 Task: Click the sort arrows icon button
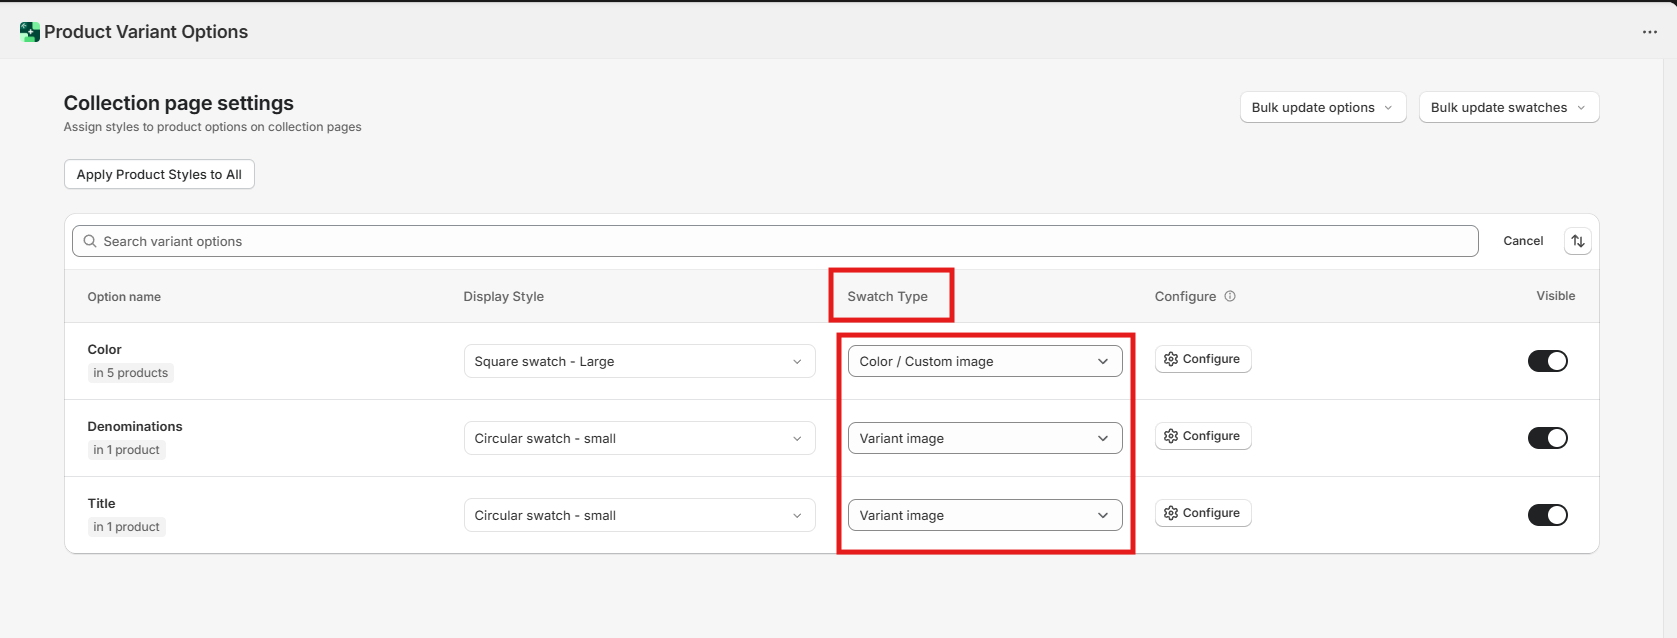point(1577,241)
